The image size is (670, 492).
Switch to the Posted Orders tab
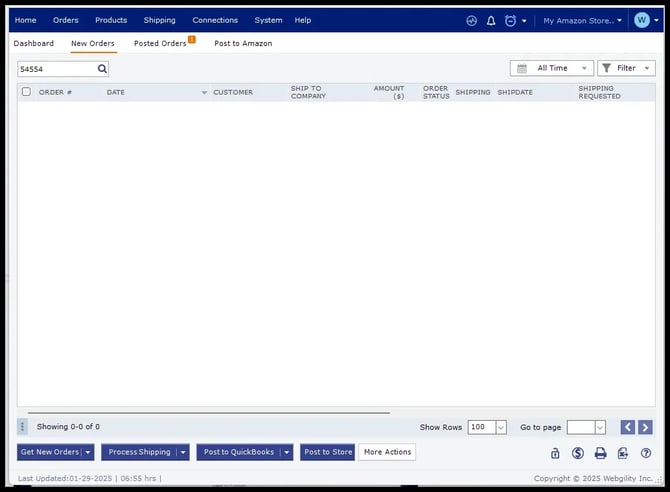pos(160,44)
